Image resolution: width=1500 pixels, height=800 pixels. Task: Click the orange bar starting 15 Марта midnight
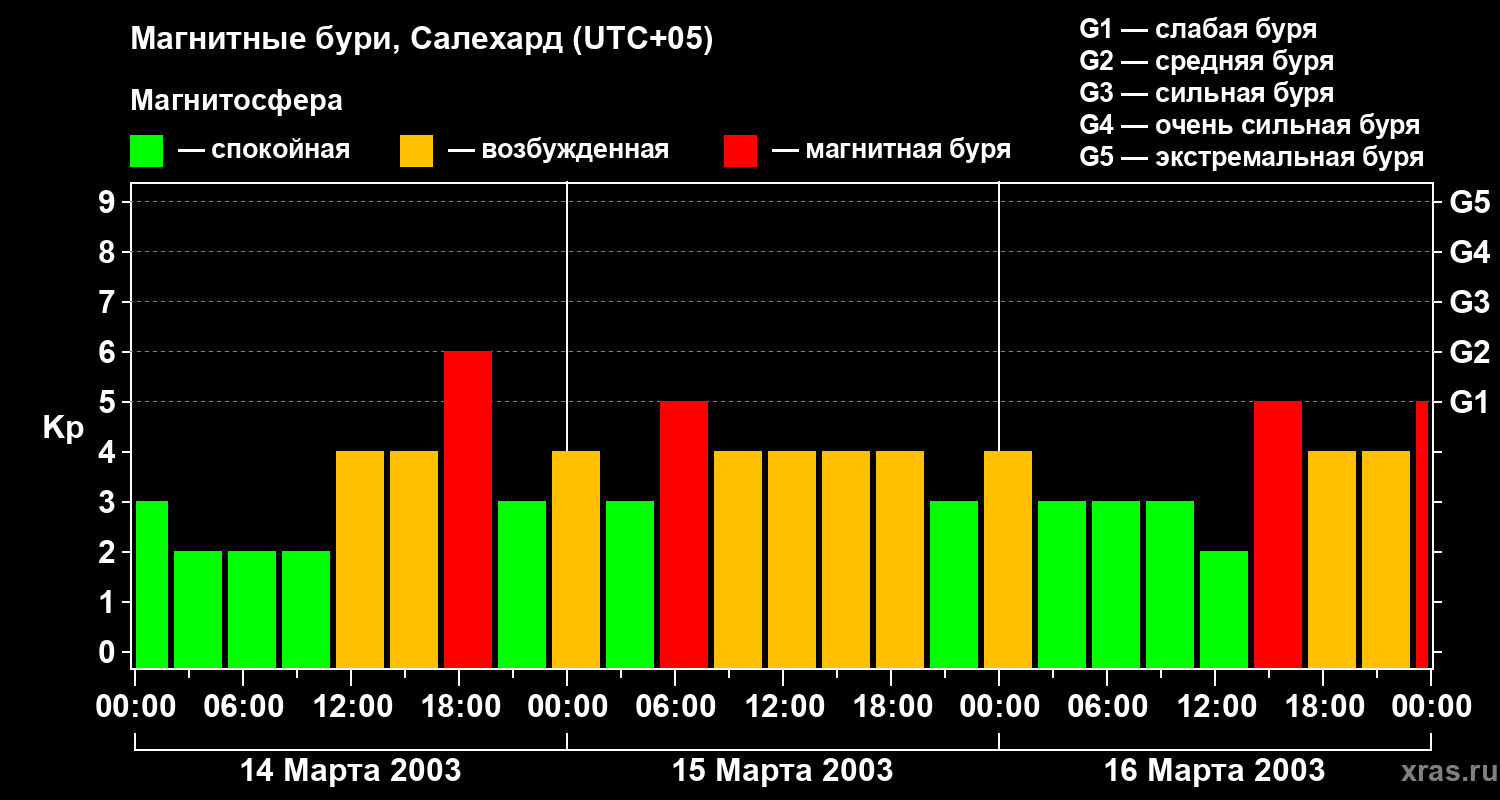tap(576, 560)
